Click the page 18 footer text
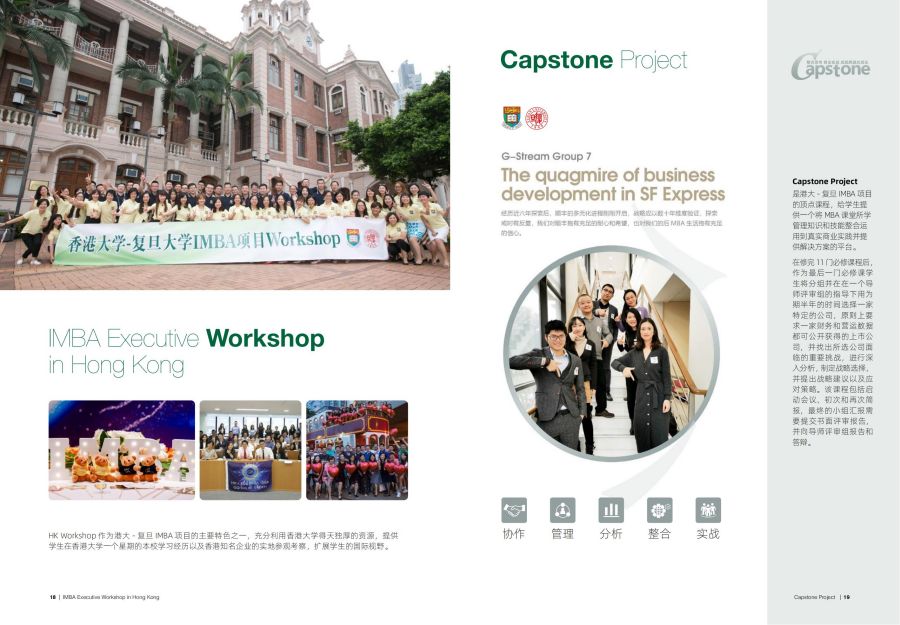This screenshot has width=900, height=625. (104, 597)
